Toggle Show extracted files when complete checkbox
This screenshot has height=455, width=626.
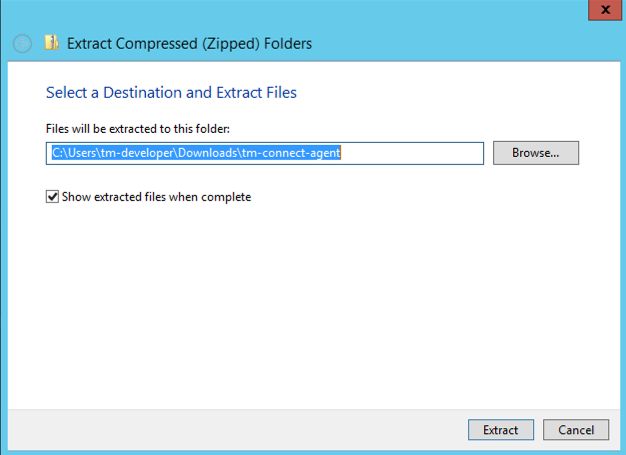pos(53,197)
